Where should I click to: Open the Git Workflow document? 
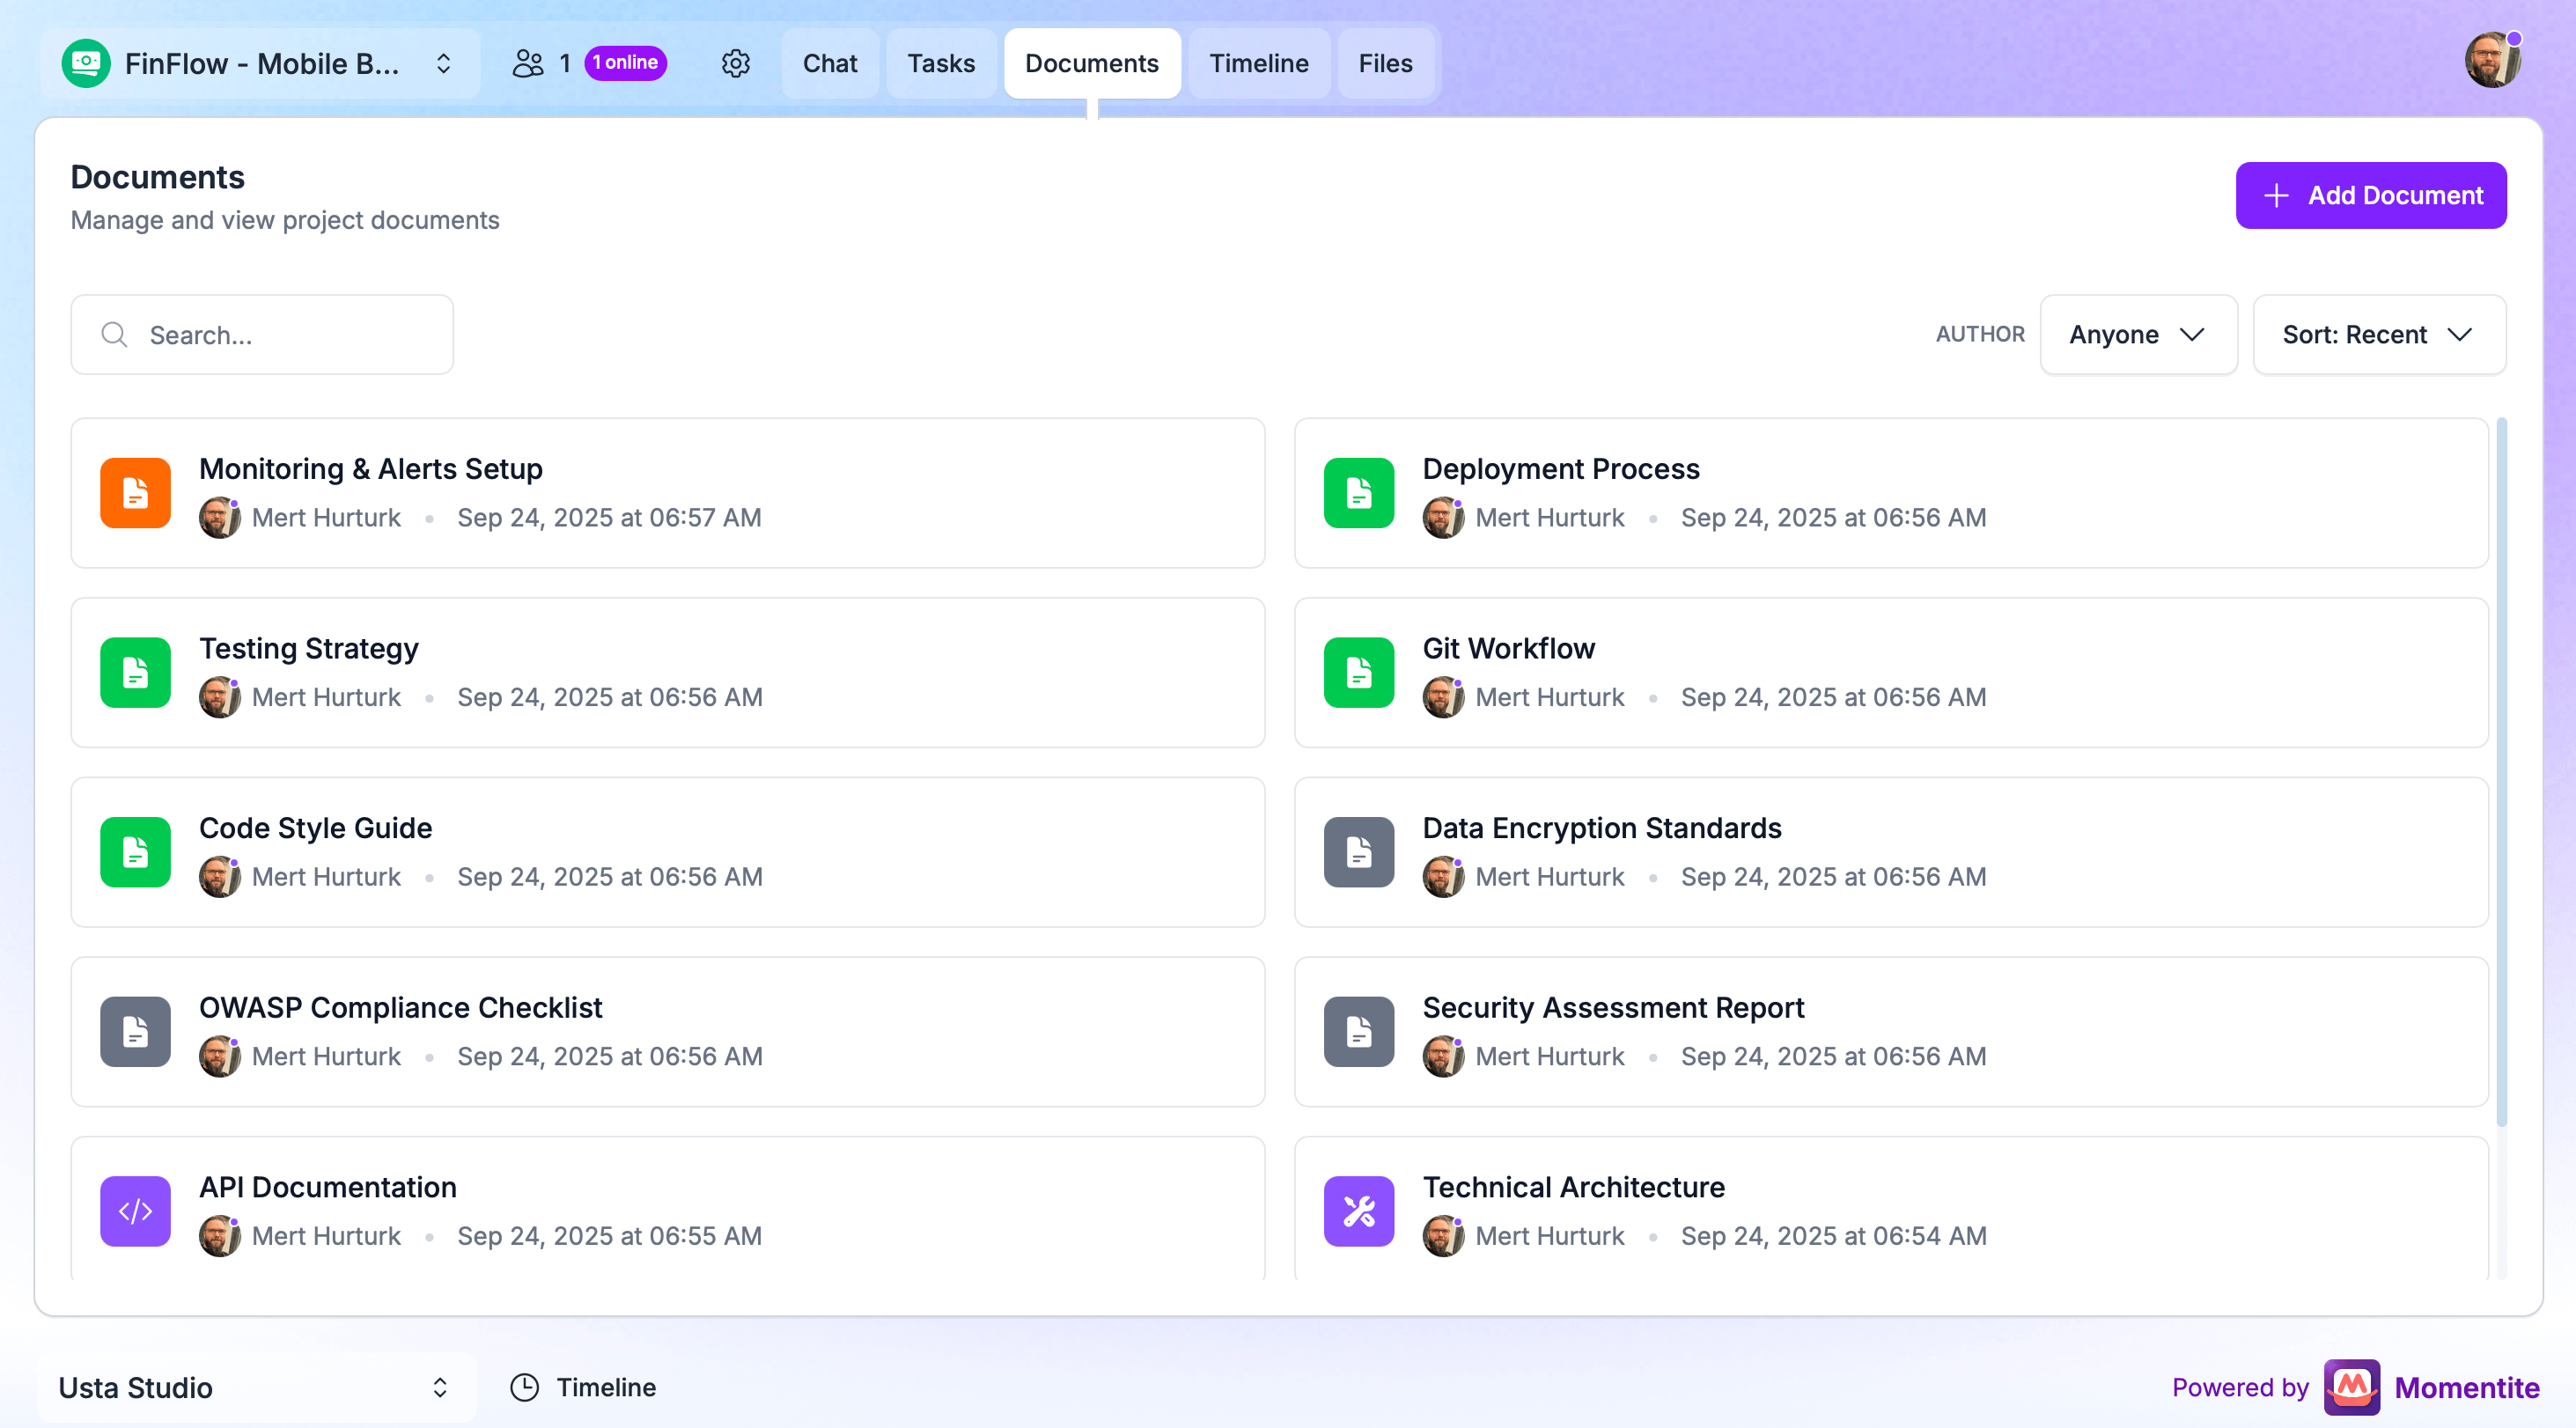[1509, 647]
